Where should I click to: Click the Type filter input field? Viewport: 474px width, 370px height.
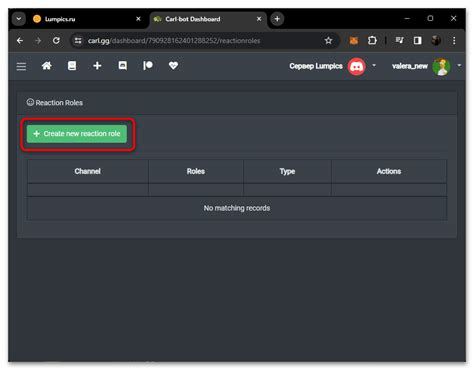(x=287, y=190)
